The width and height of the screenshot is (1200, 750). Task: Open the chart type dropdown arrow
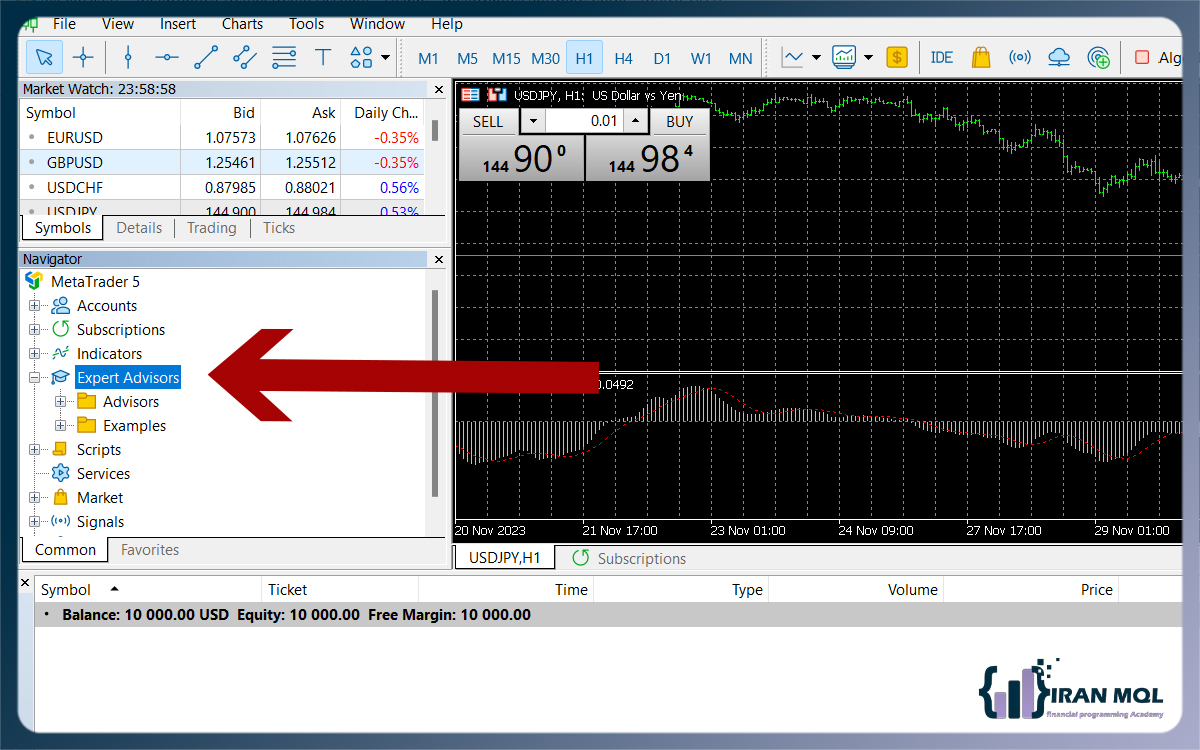(817, 58)
